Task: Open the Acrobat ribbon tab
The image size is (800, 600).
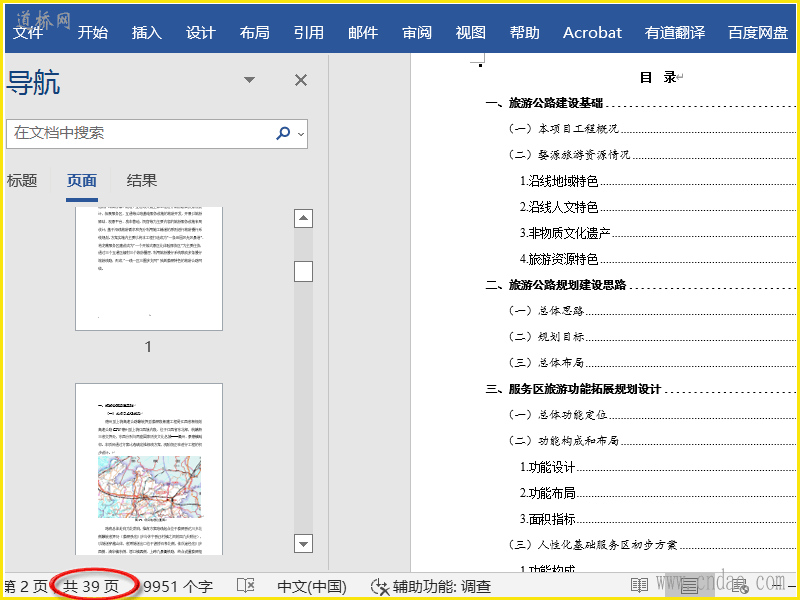Action: 592,33
